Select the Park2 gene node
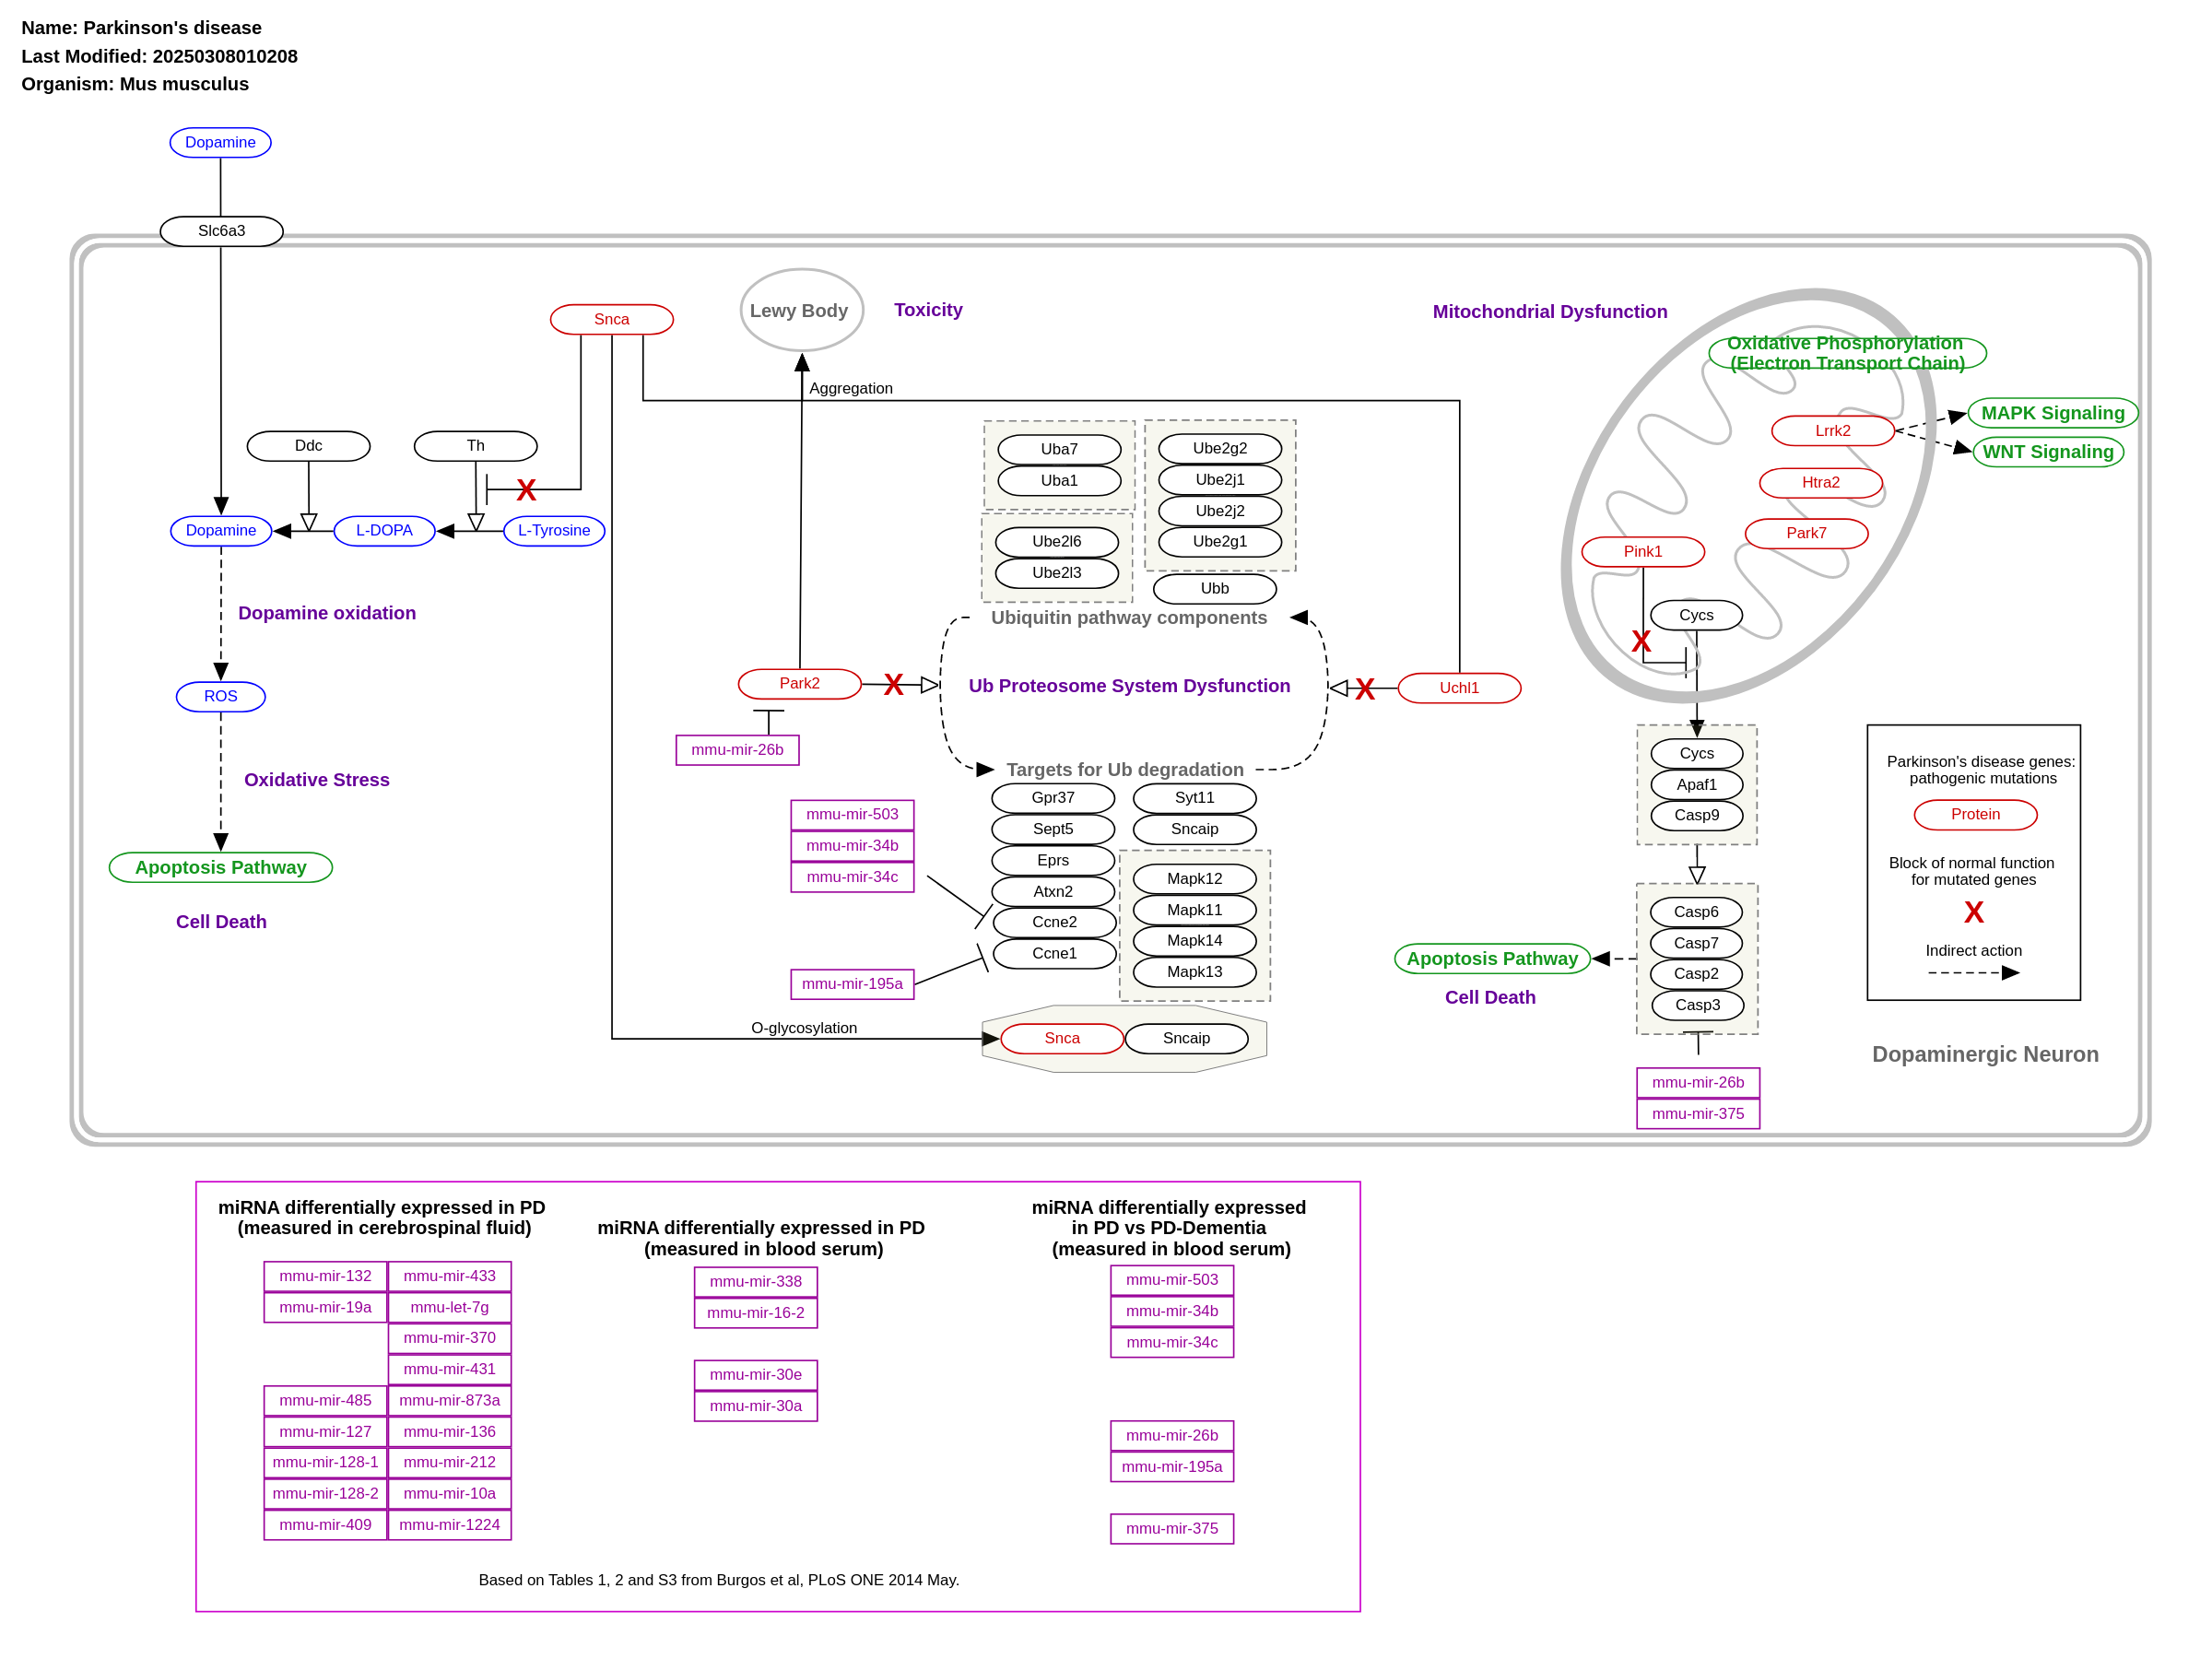The image size is (2212, 1659). 799,683
